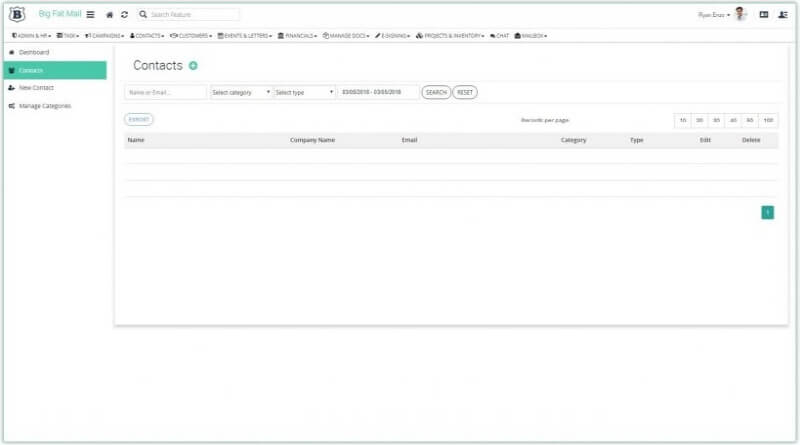Toggle the hamburger menu icon
The width and height of the screenshot is (800, 445).
[90, 15]
